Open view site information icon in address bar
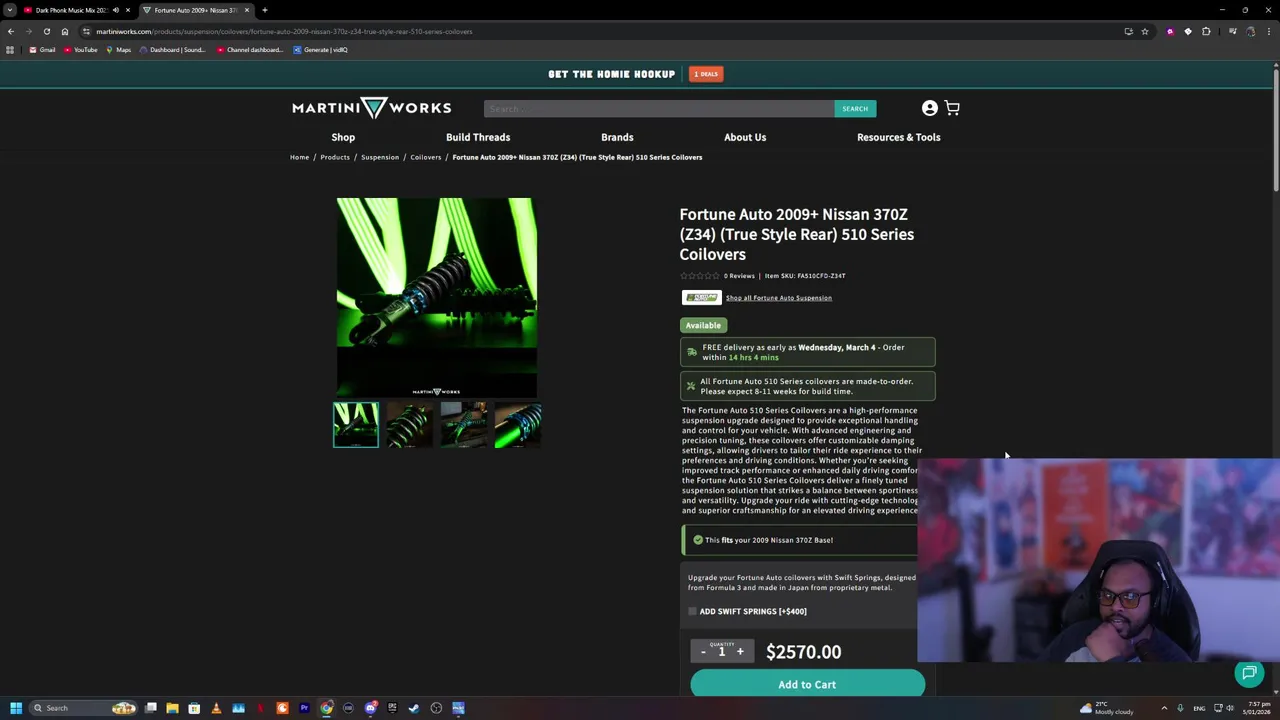This screenshot has height=720, width=1280. [x=86, y=31]
